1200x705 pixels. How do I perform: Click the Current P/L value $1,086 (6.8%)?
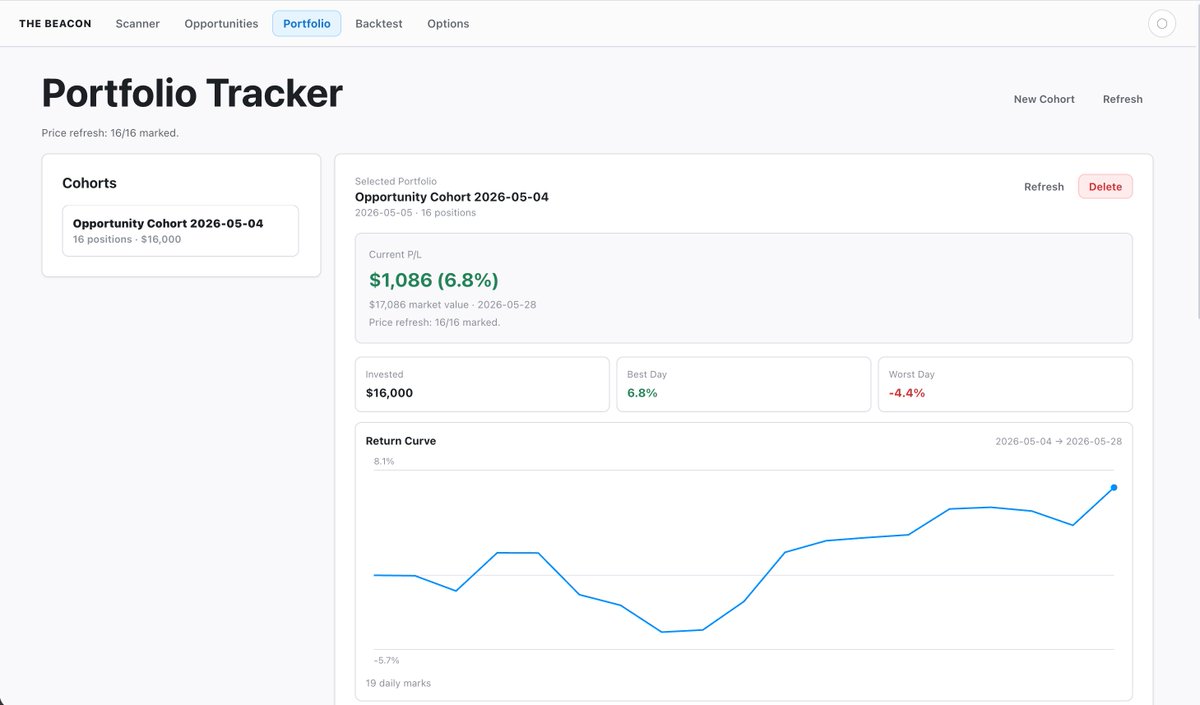click(434, 280)
